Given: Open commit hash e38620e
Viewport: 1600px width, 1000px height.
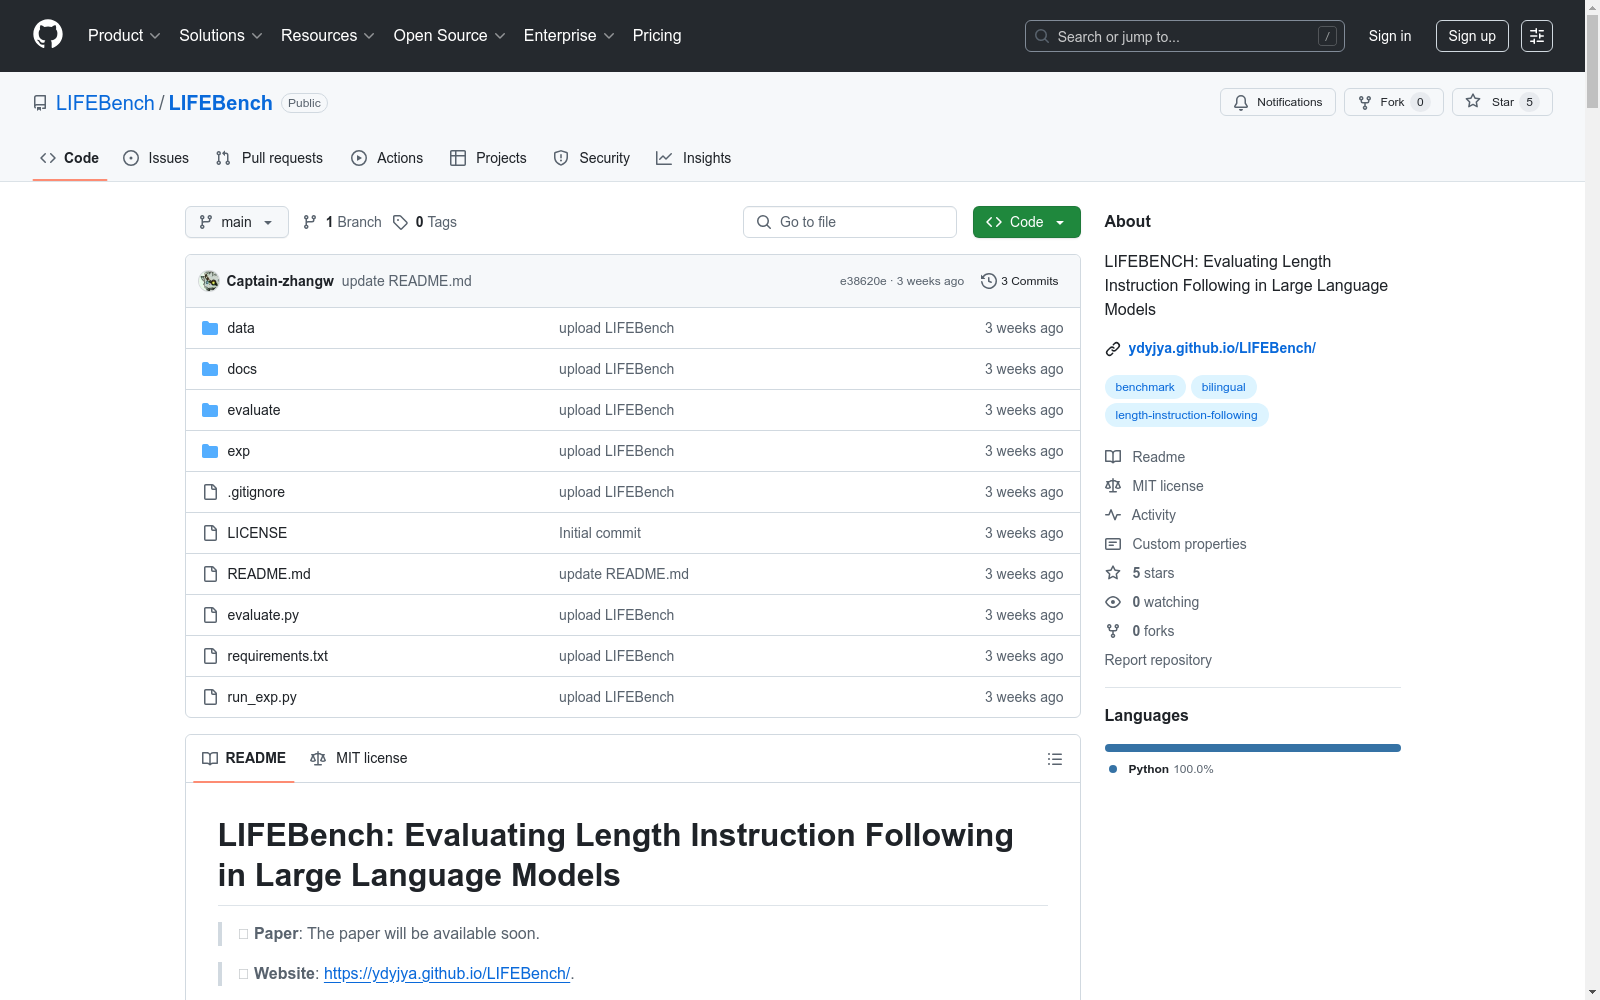Looking at the screenshot, I should tap(863, 281).
